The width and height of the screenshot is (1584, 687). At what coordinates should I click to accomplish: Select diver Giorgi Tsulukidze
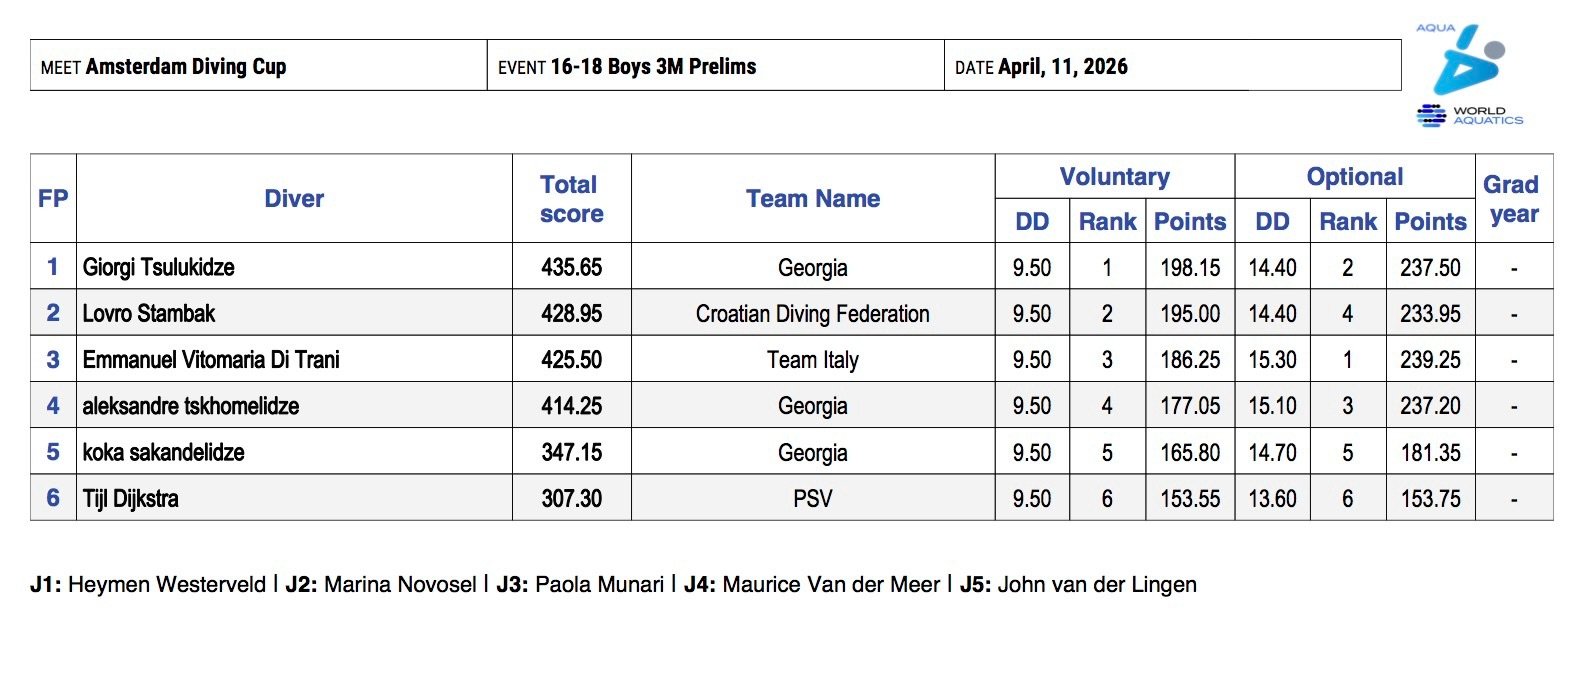[x=159, y=267]
